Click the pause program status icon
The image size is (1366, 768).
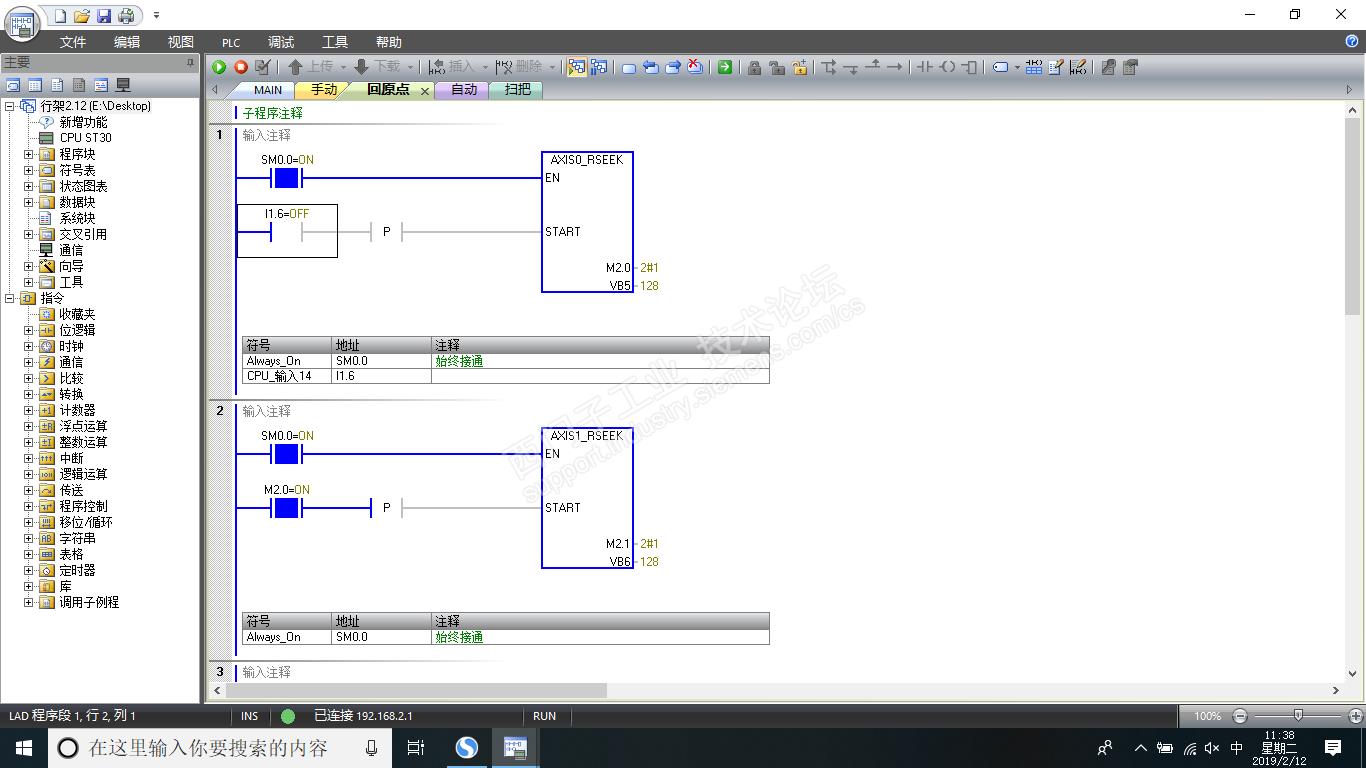(x=599, y=67)
